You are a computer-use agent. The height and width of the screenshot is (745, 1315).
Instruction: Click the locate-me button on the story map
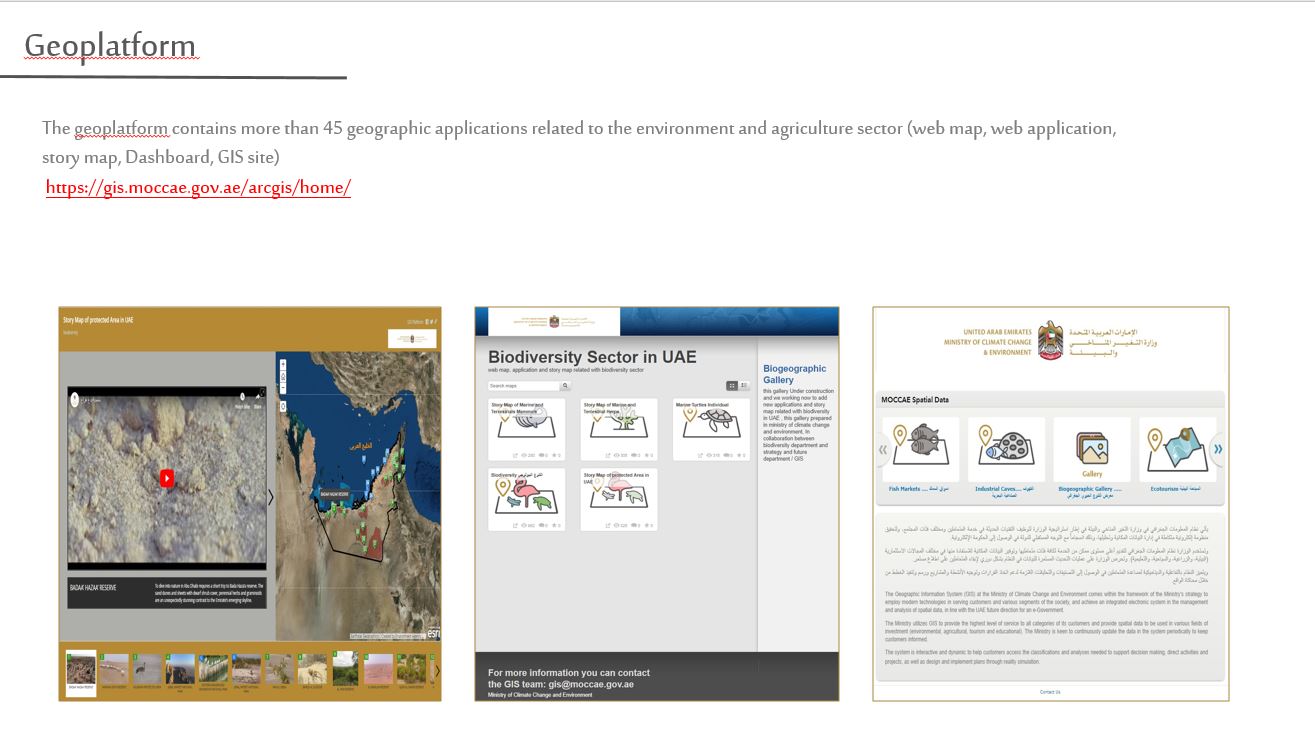283,406
